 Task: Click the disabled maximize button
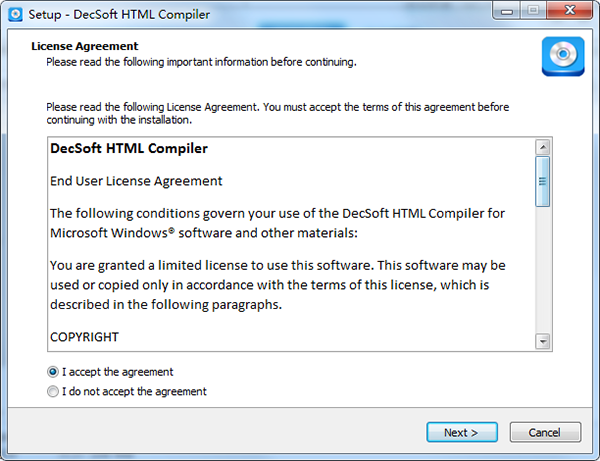[x=533, y=11]
